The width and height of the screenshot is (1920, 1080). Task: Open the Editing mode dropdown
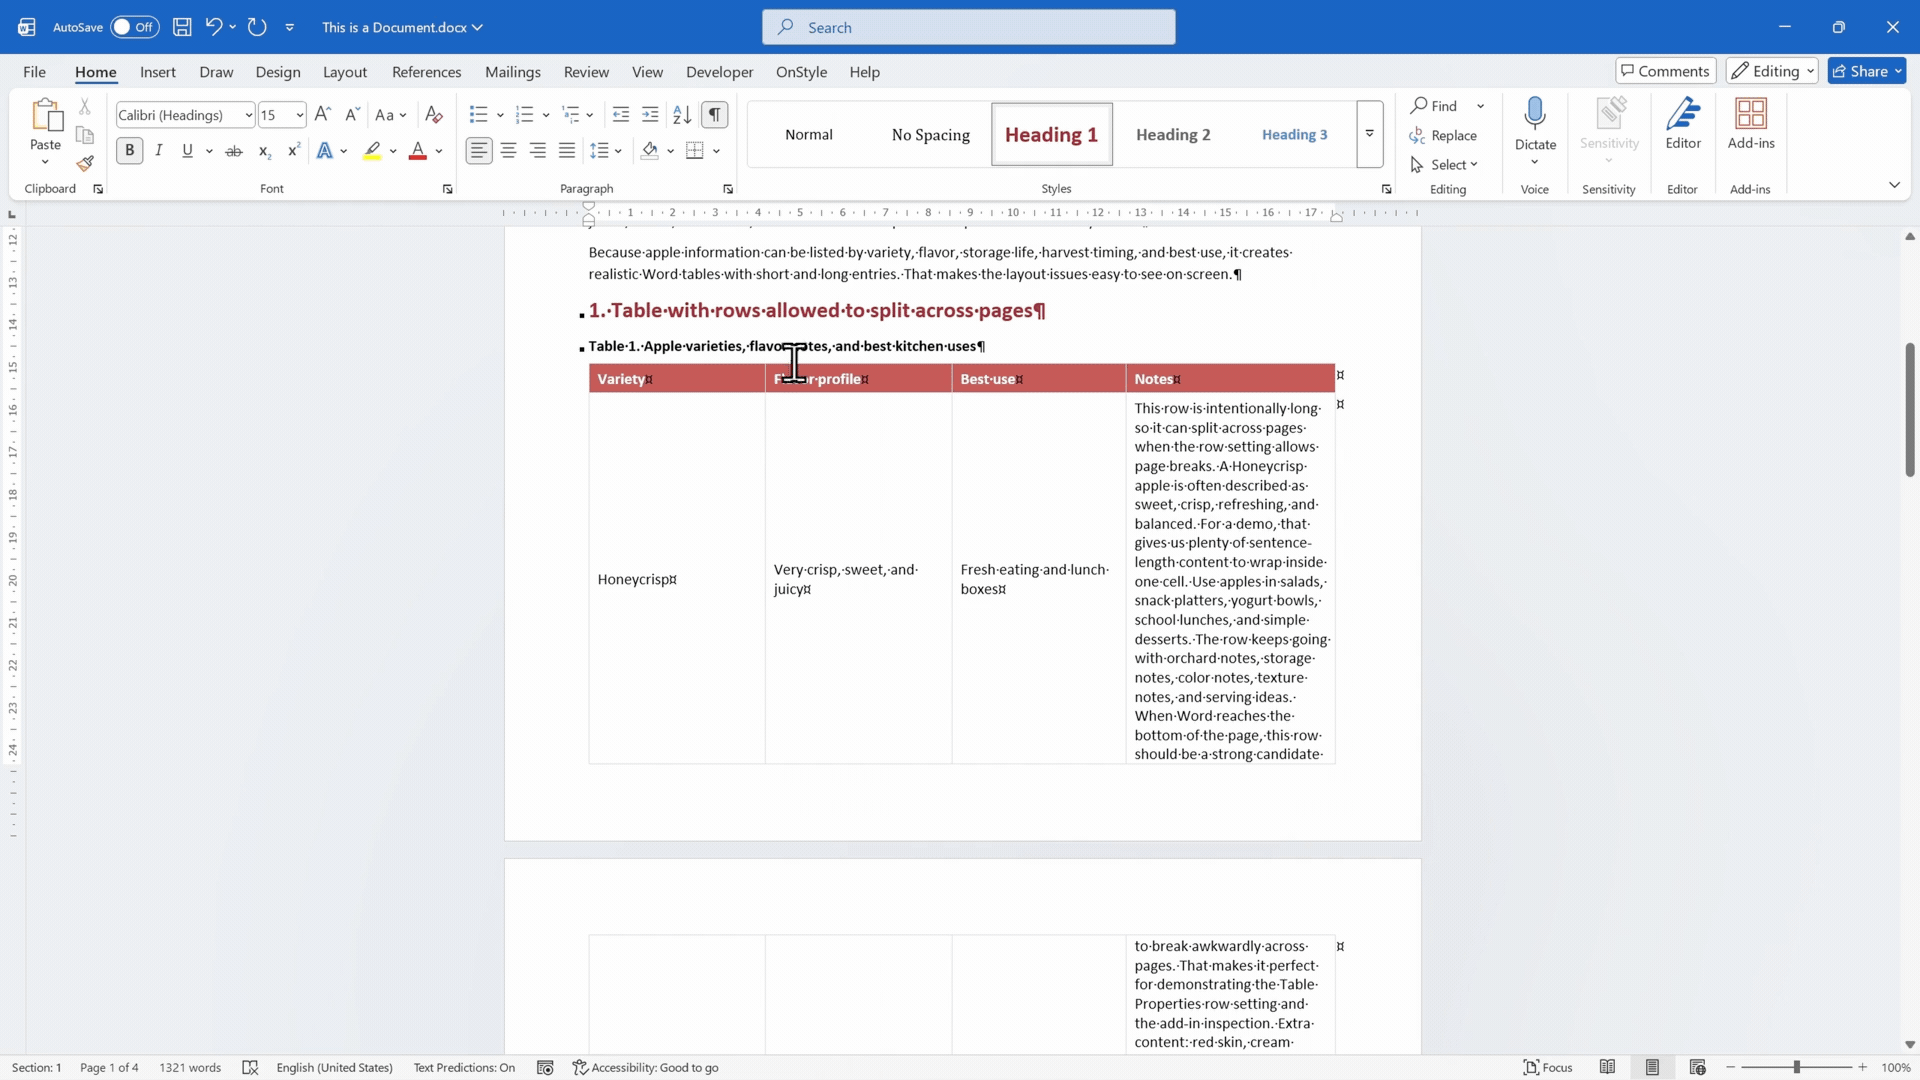point(1771,71)
